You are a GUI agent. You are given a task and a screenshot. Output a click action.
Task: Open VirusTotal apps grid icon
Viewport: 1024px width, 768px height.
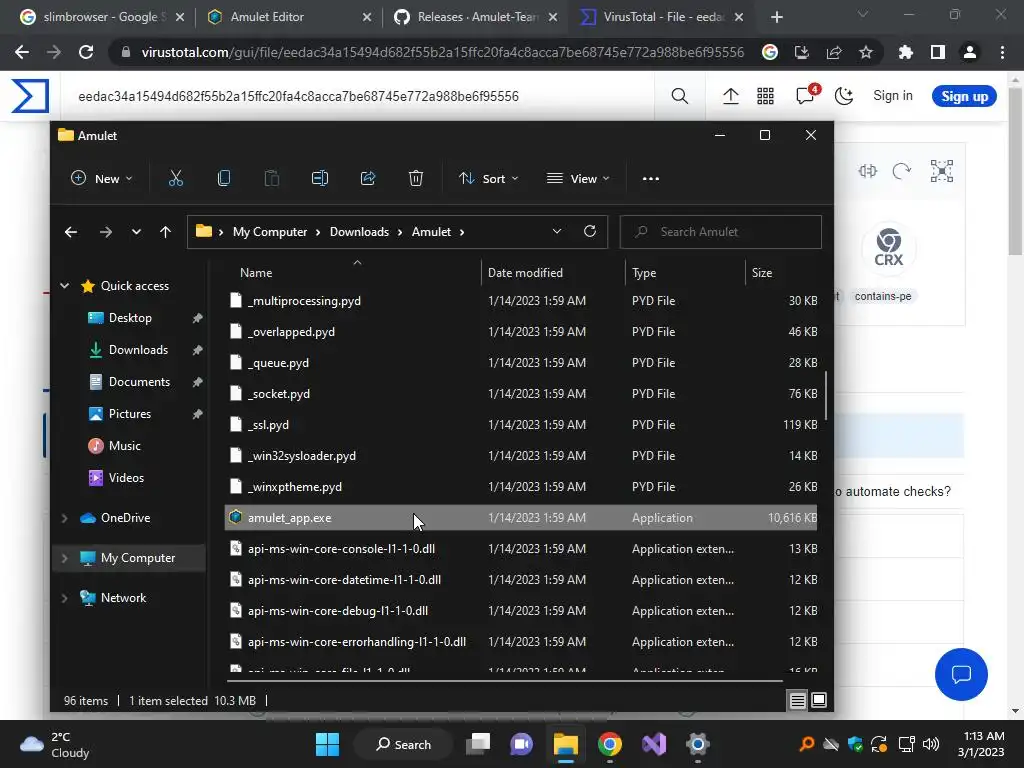[765, 97]
